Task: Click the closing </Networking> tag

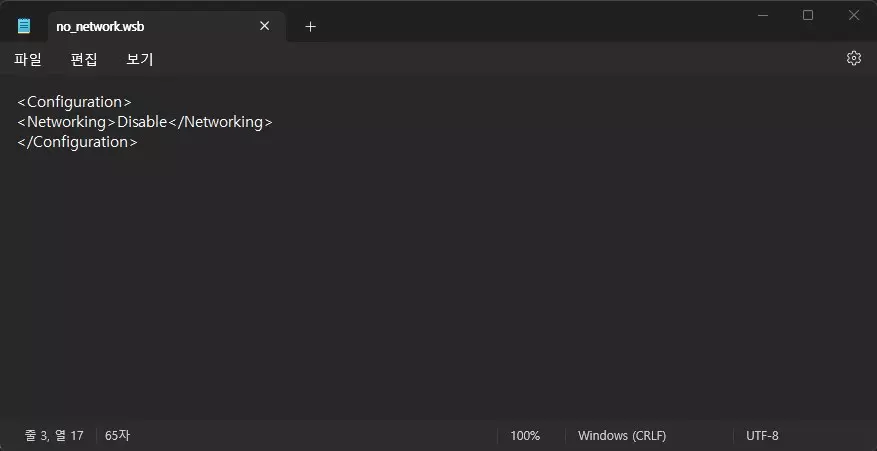Action: coord(220,121)
